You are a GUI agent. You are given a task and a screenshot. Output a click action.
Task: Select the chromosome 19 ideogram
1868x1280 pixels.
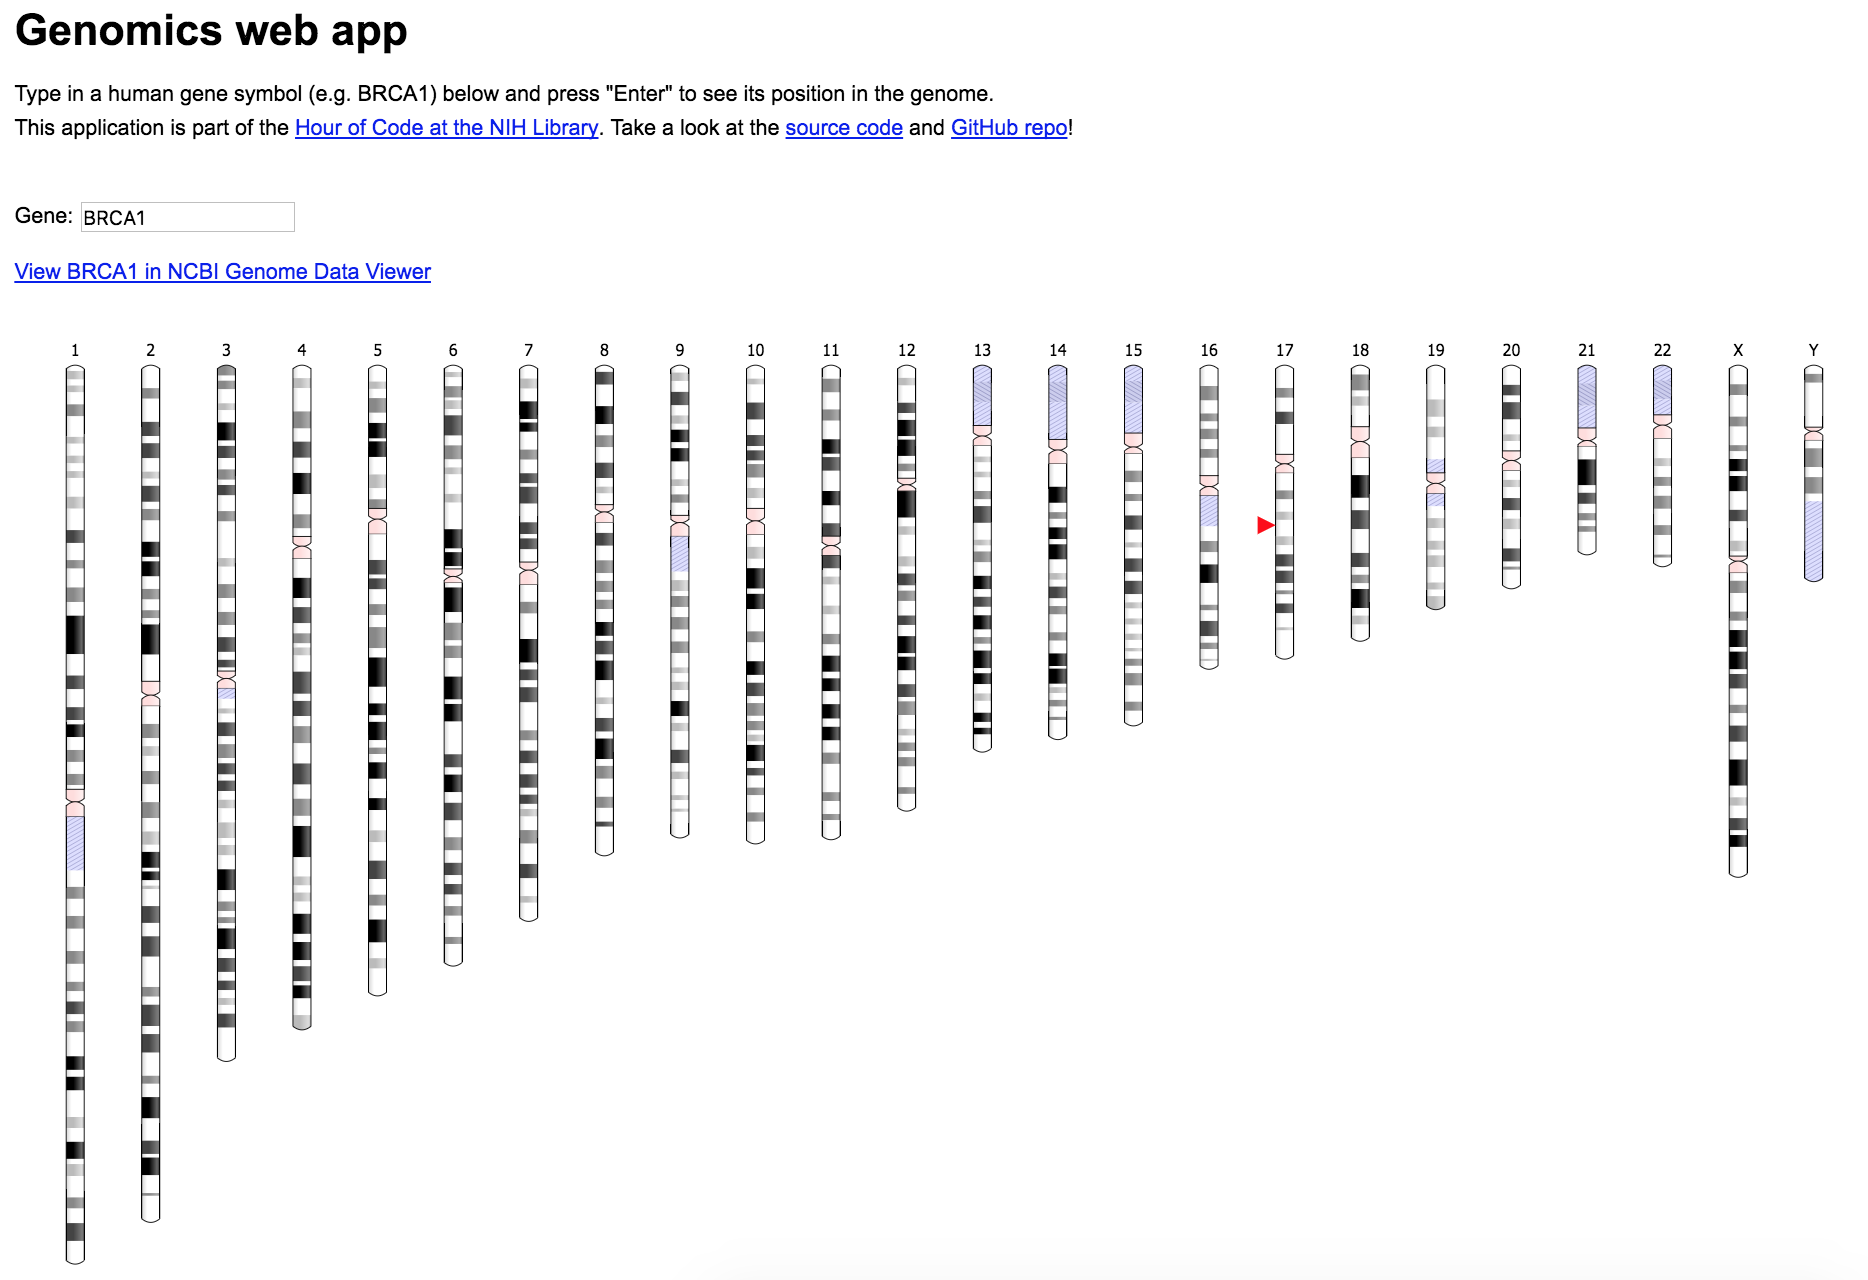pos(1436,487)
